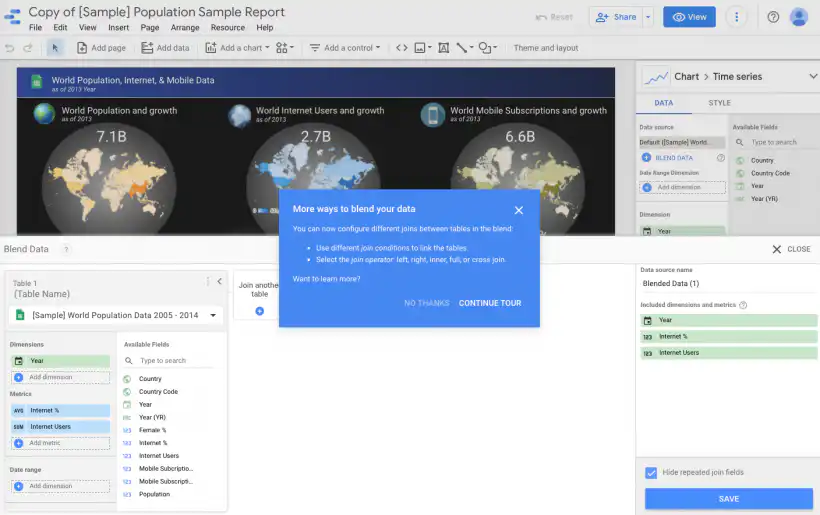Click CONTINUE TOUR in the popup
This screenshot has width=820, height=515.
pos(490,303)
